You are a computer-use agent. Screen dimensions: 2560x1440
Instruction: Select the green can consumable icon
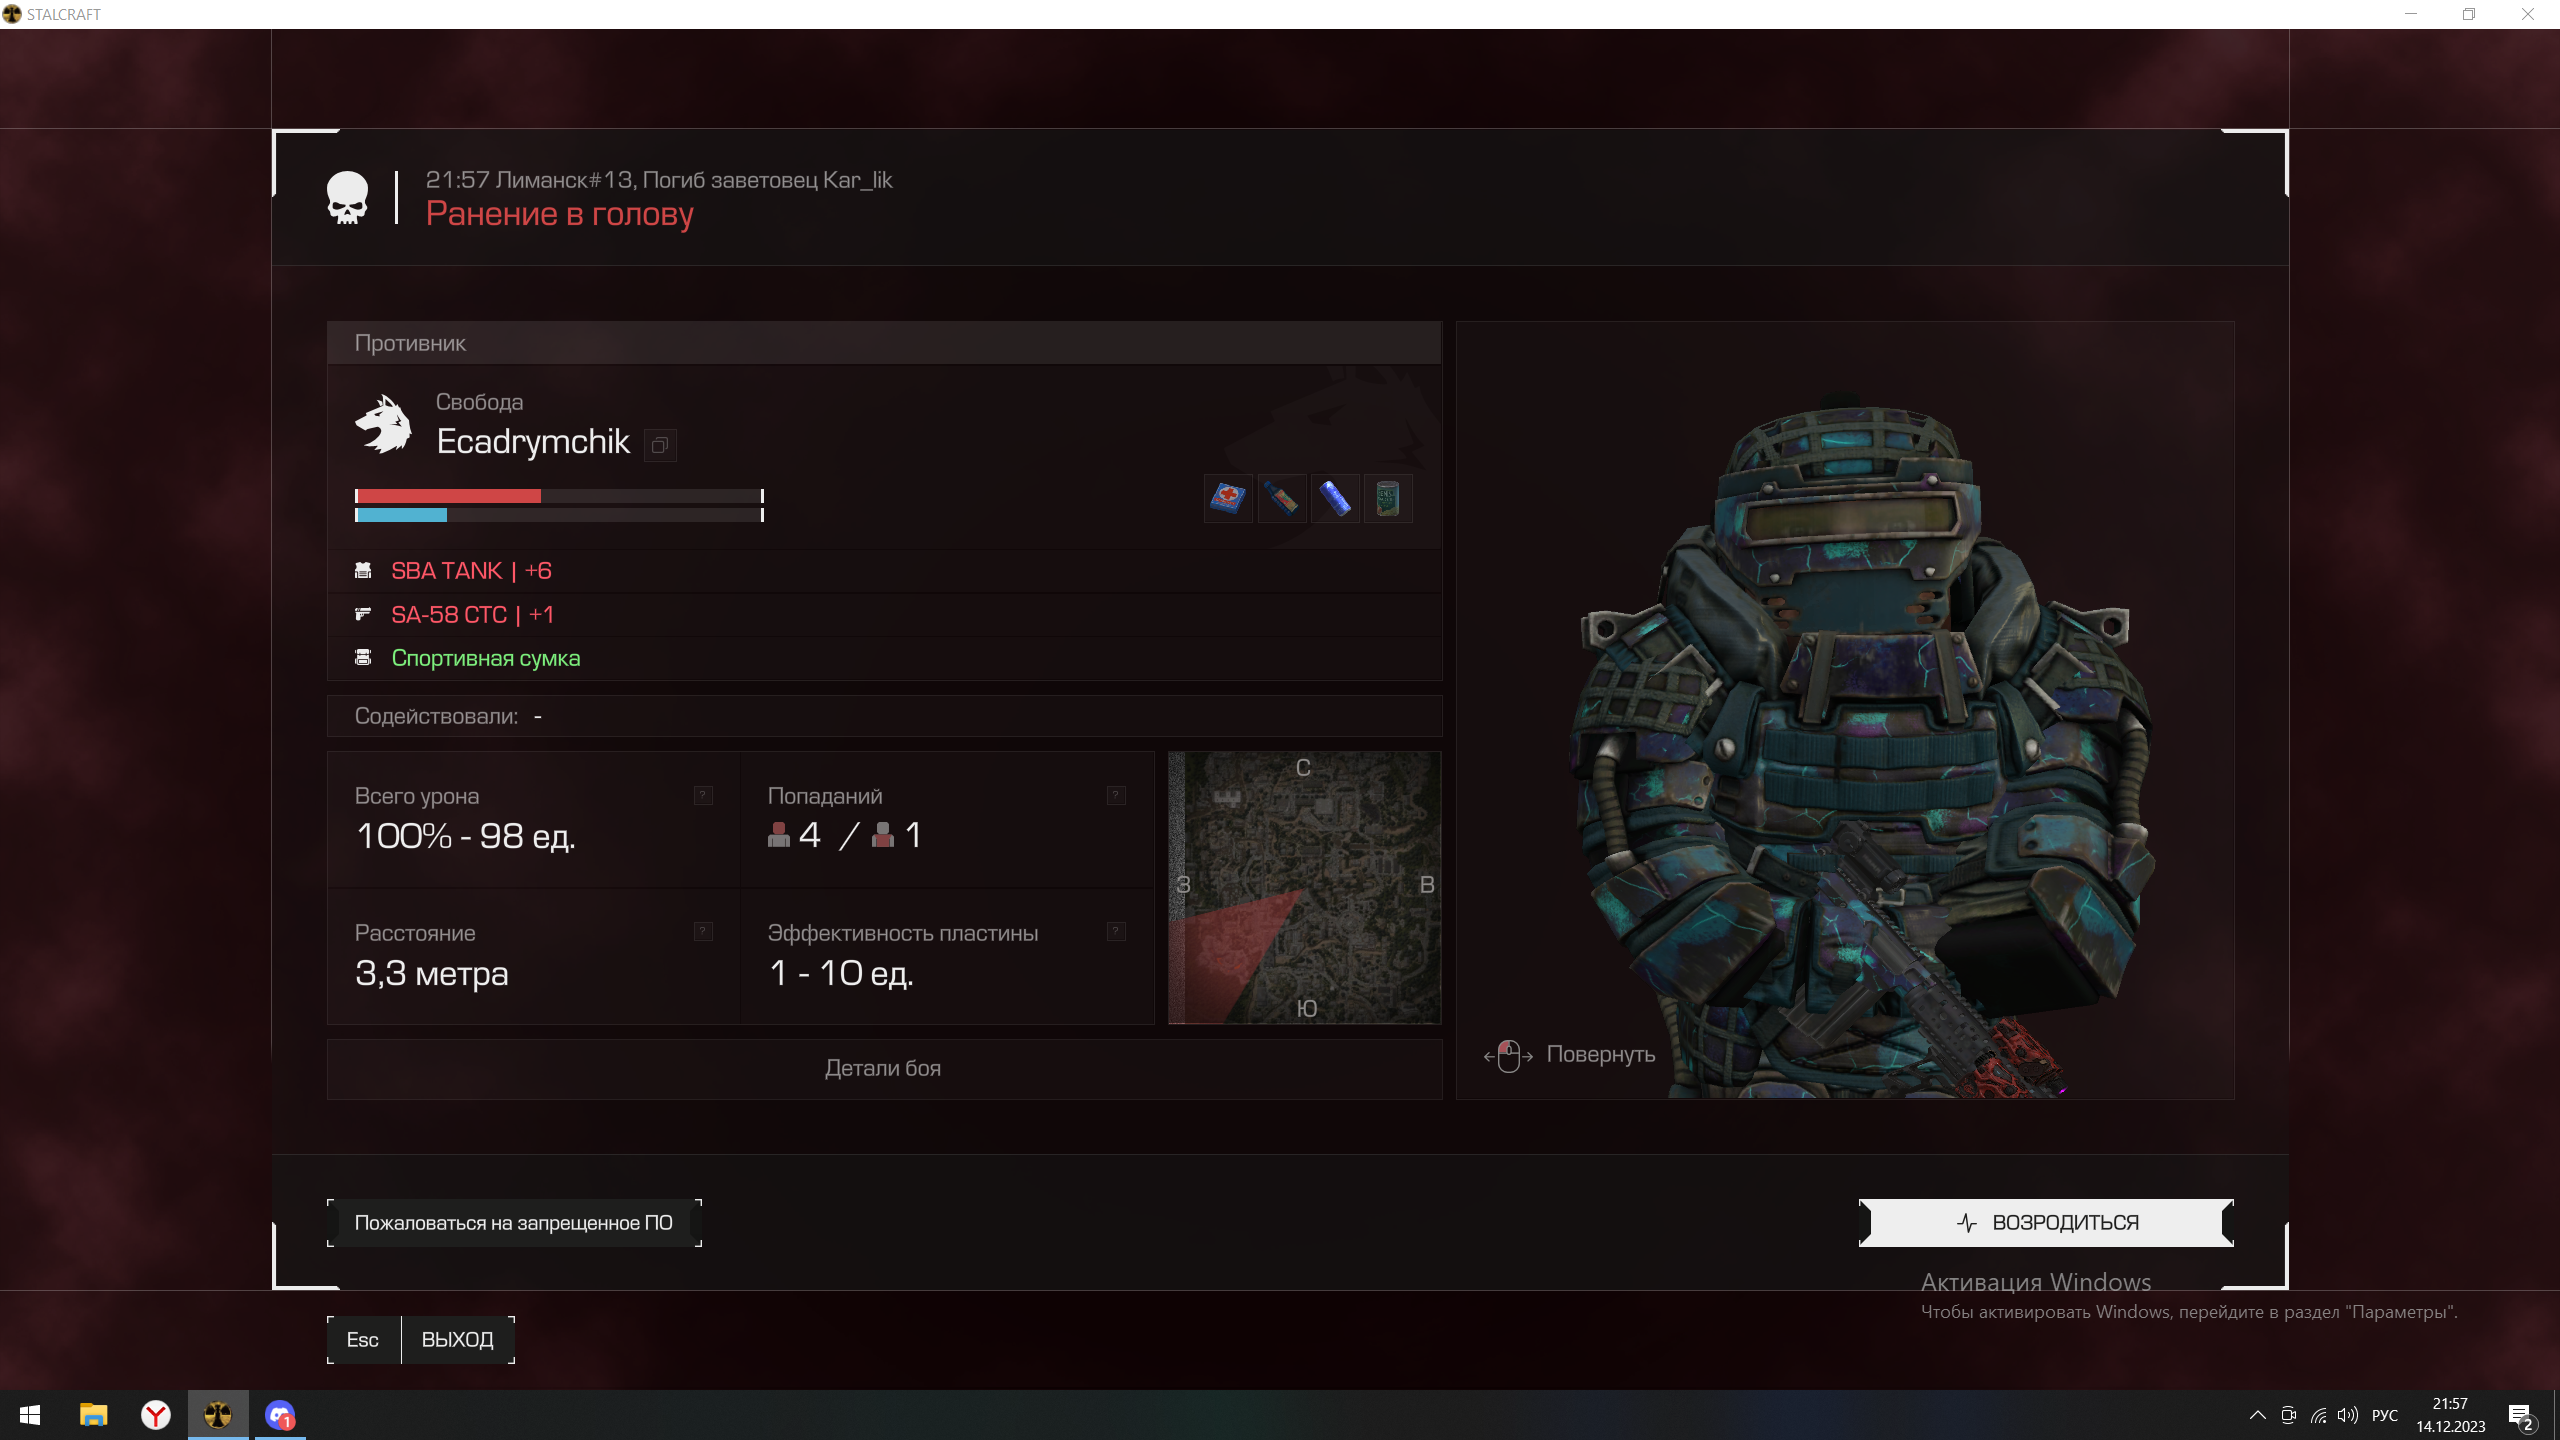point(1388,498)
